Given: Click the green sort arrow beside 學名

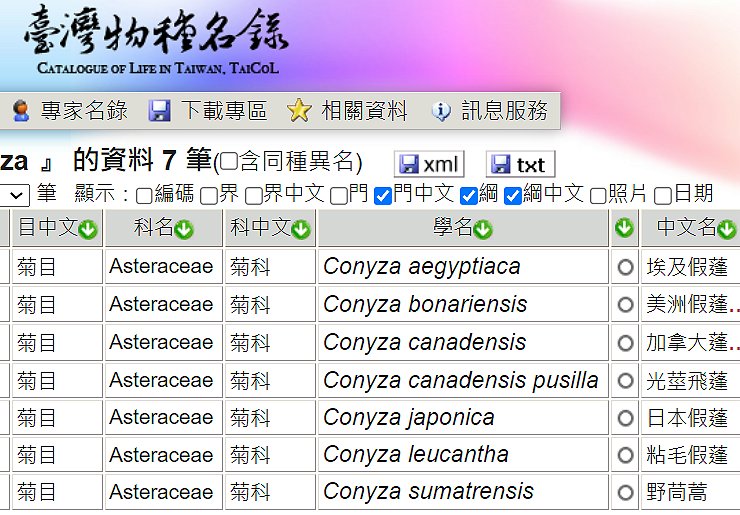Looking at the screenshot, I should tap(483, 230).
